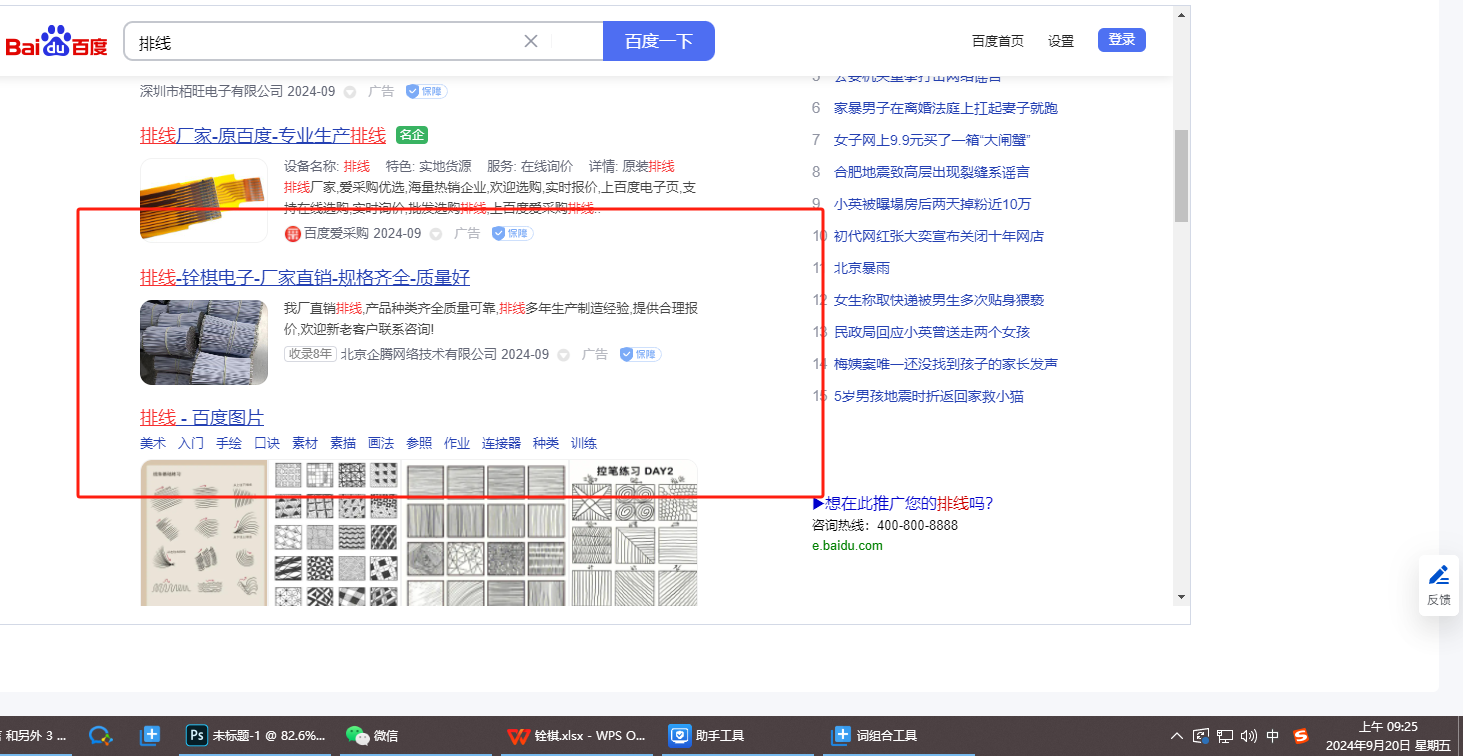Screen dimensions: 1463x756
Task: Expand the hidden system tray icons chevron
Action: (1177, 736)
